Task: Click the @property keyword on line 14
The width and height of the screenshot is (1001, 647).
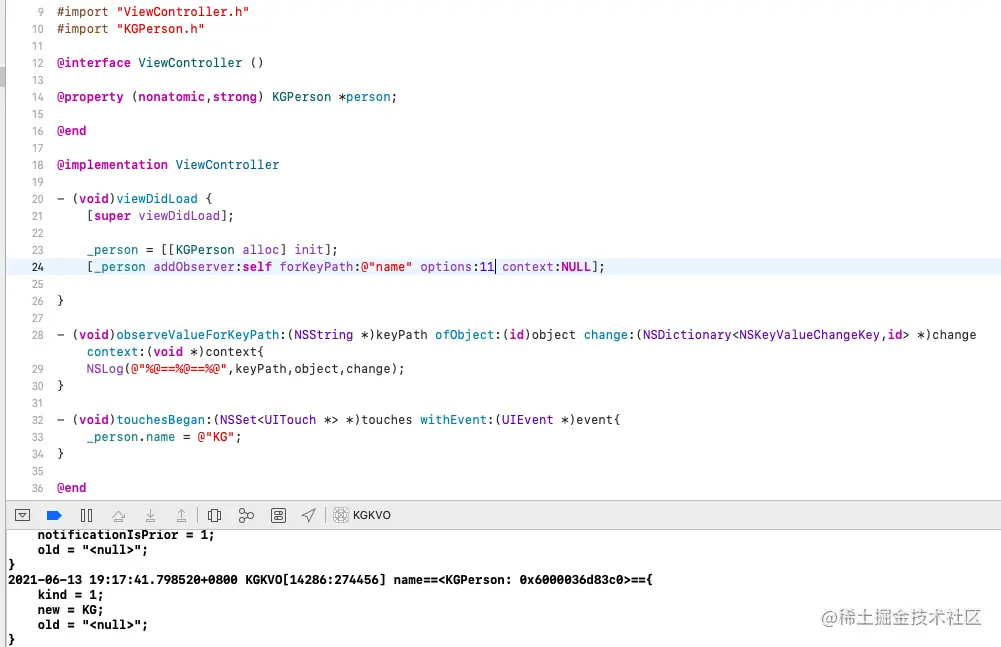Action: (90, 97)
